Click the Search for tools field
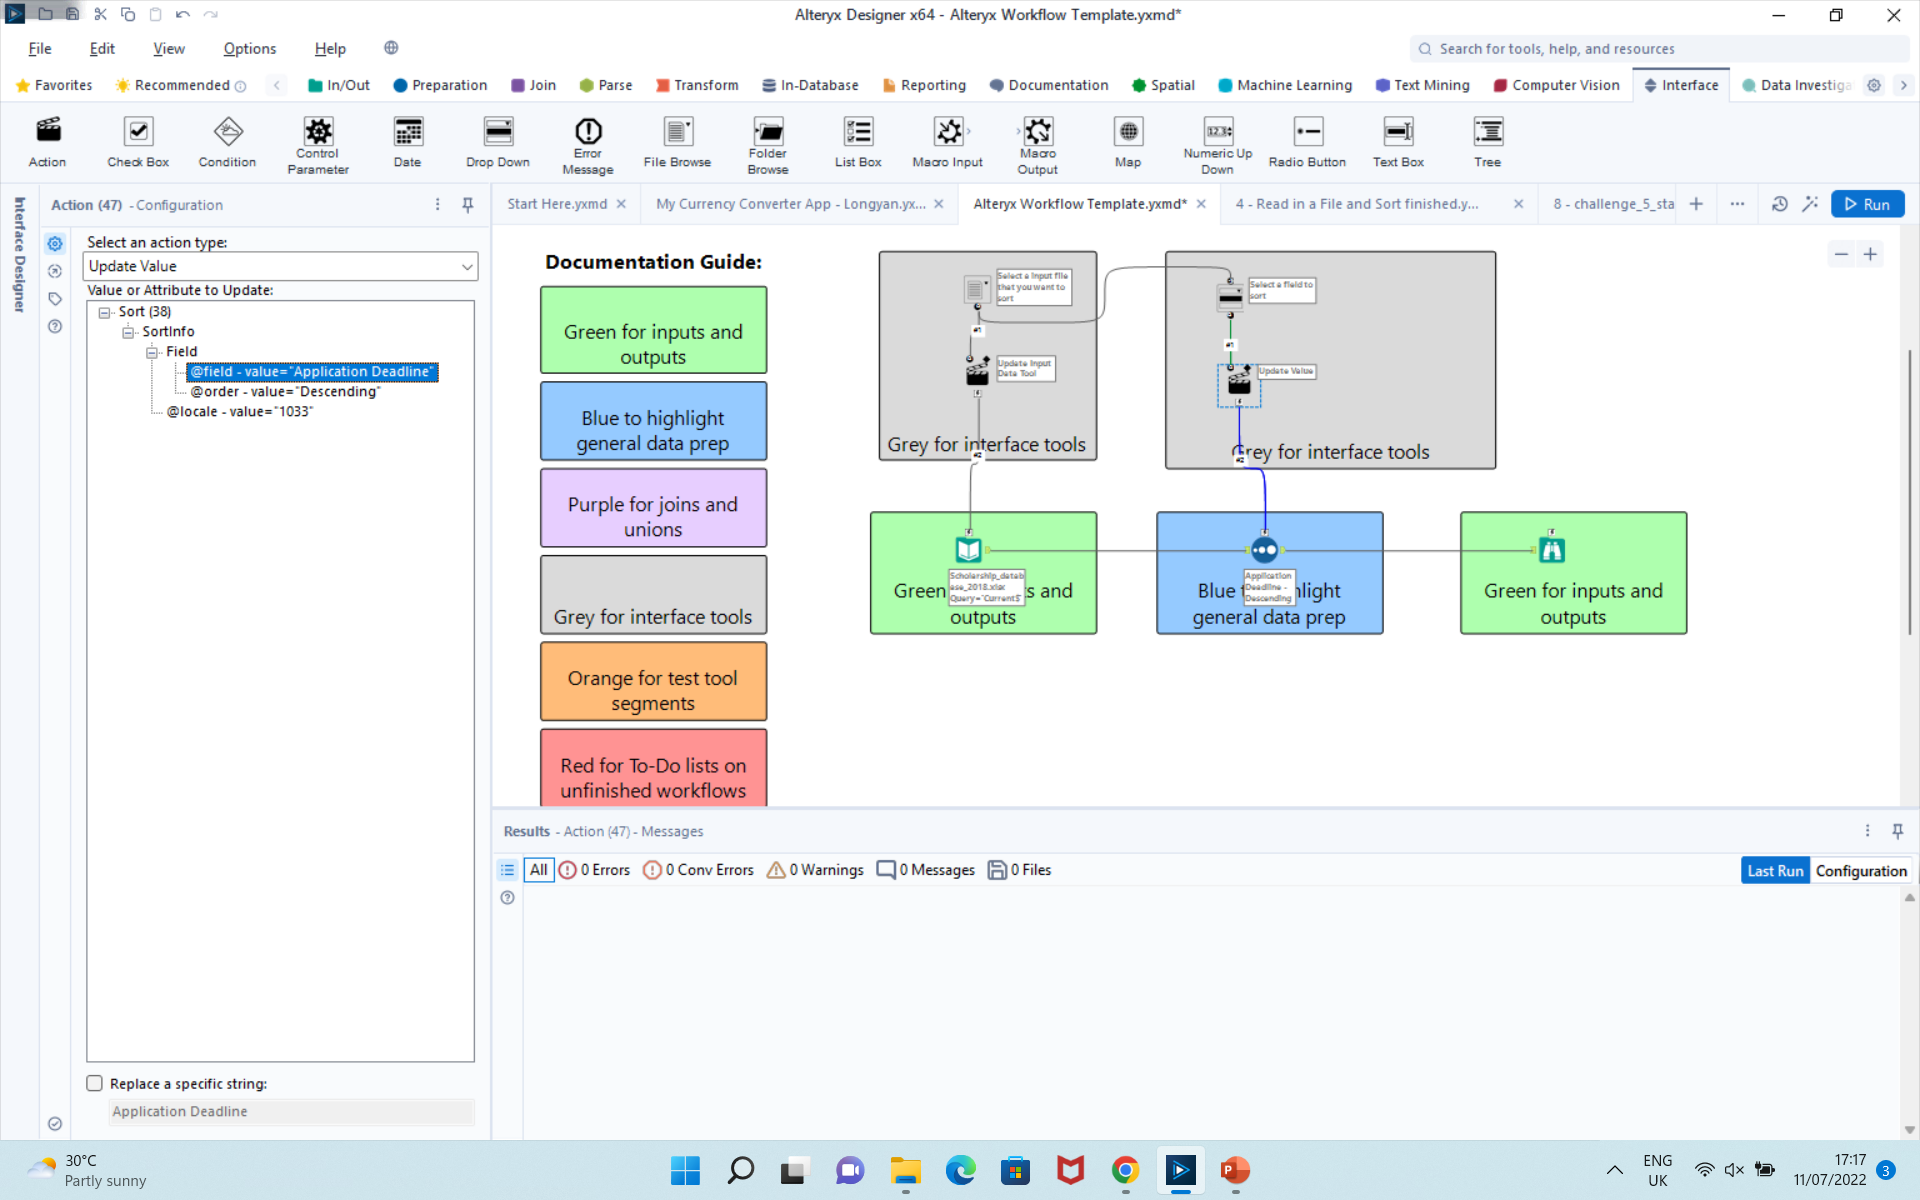Screen dimensions: 1920x1200 point(1660,49)
